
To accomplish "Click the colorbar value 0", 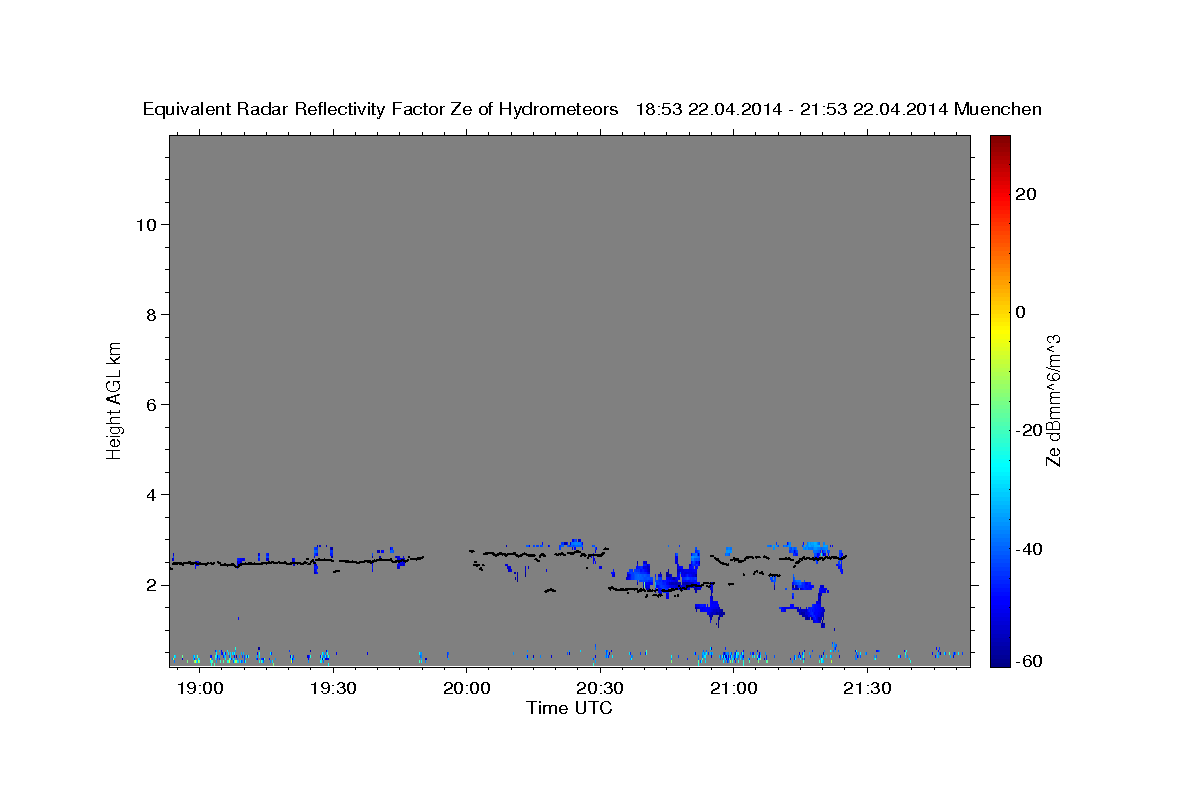I will (1020, 312).
